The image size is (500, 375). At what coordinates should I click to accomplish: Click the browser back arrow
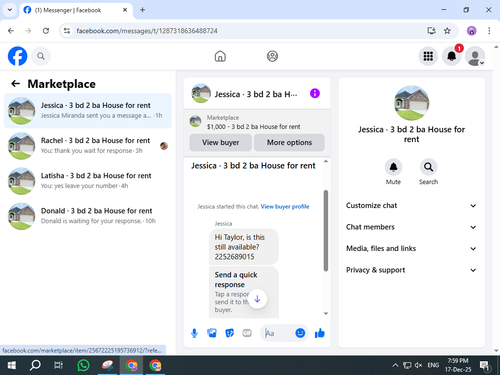[x=11, y=31]
